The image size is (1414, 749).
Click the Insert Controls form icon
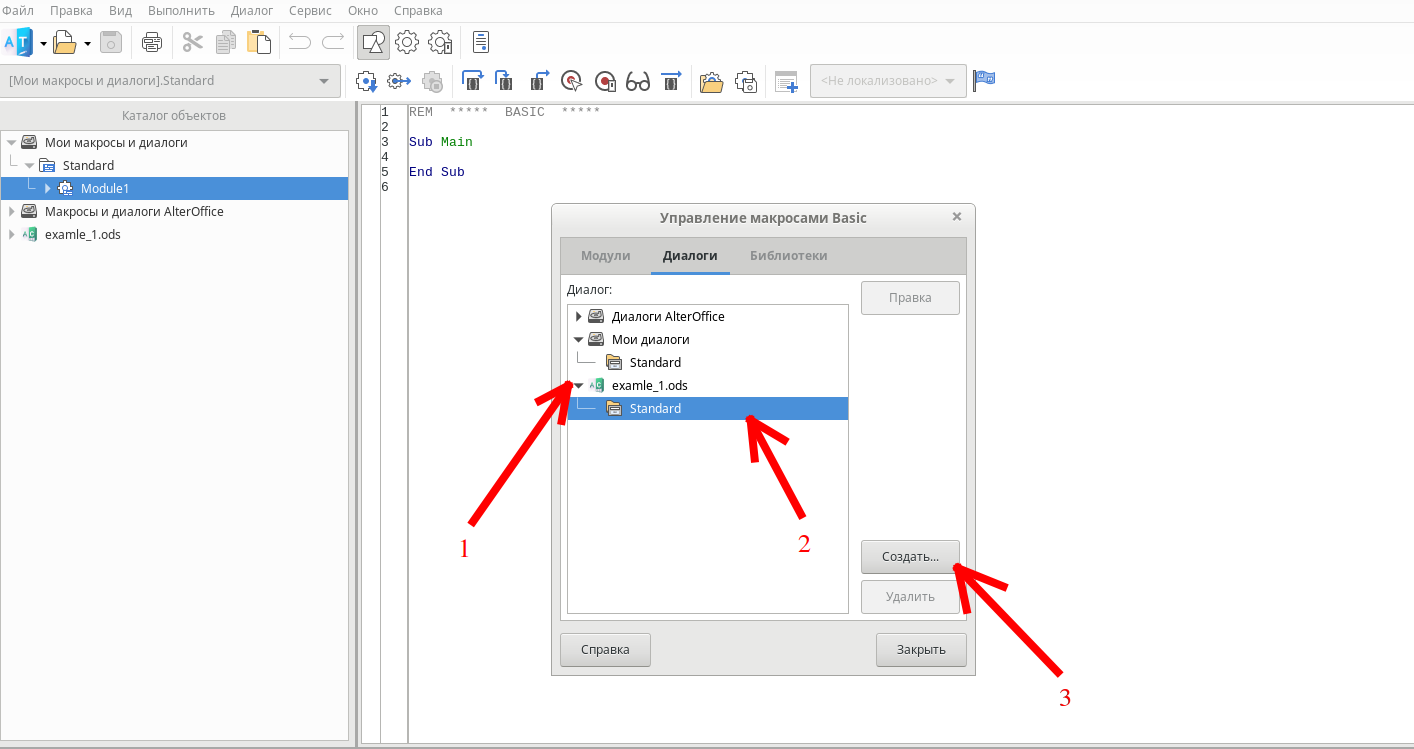787,81
